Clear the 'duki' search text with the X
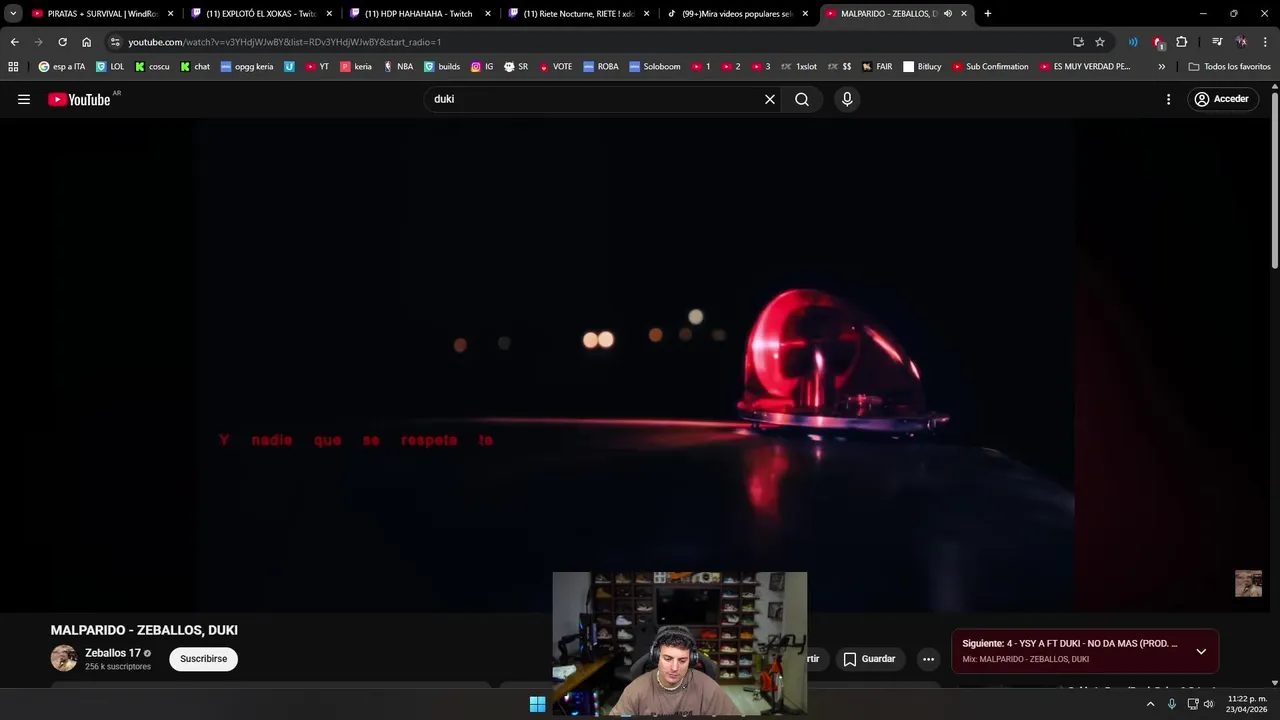The height and width of the screenshot is (720, 1280). (770, 99)
